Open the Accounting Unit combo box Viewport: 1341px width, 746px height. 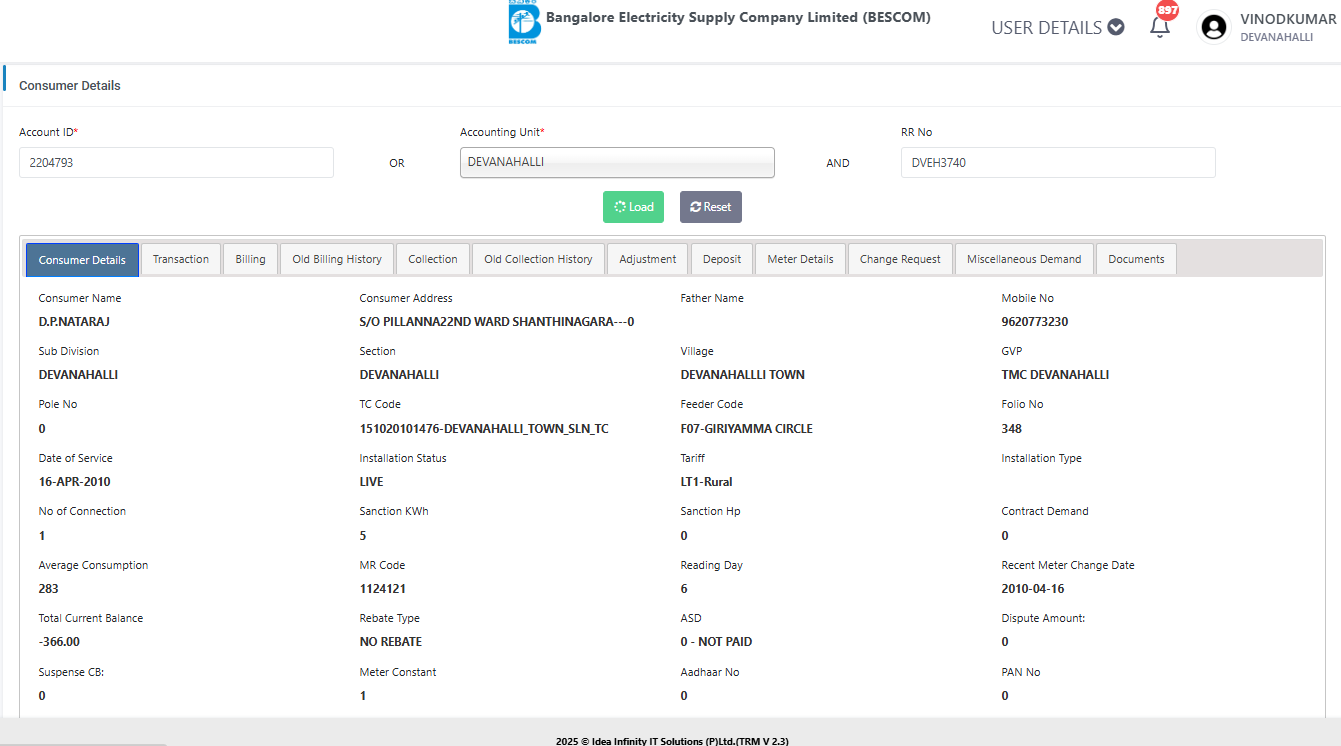coord(617,162)
